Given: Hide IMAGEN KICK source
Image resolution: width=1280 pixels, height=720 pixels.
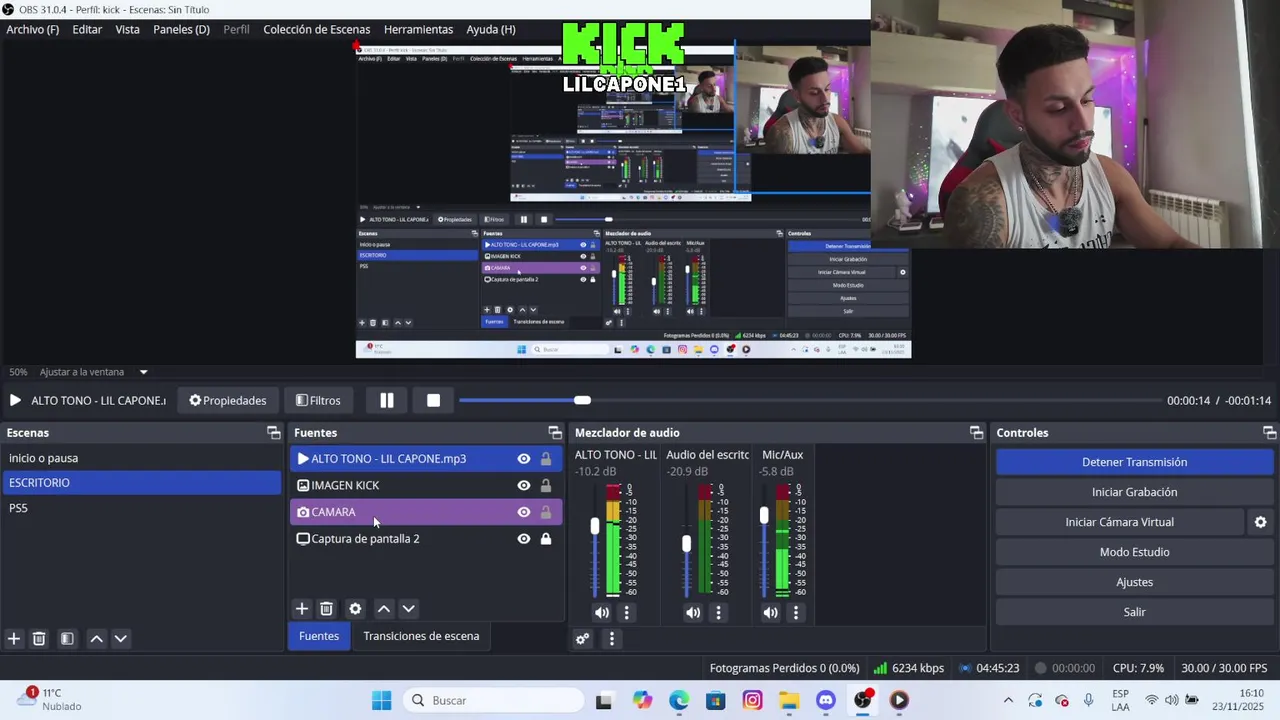Looking at the screenshot, I should point(523,485).
